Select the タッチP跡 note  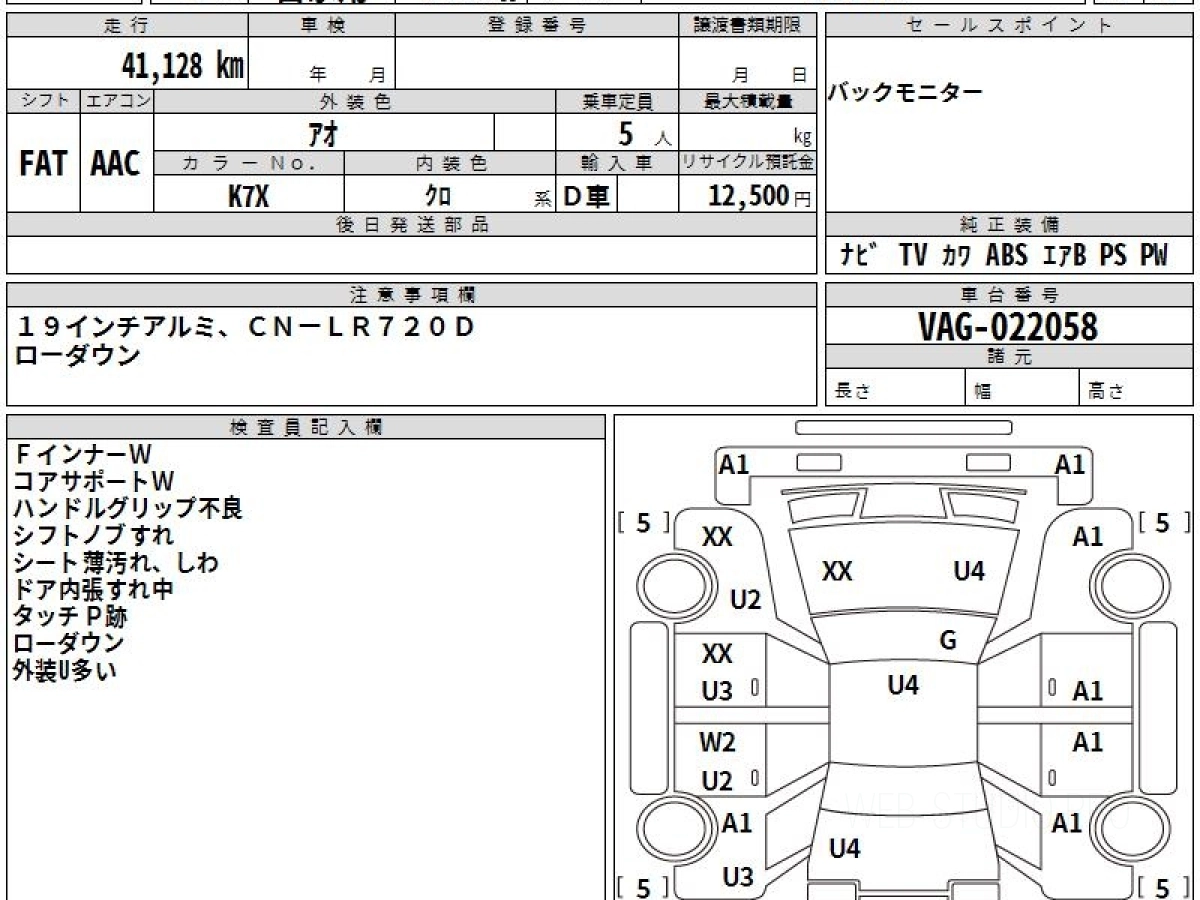tap(71, 617)
